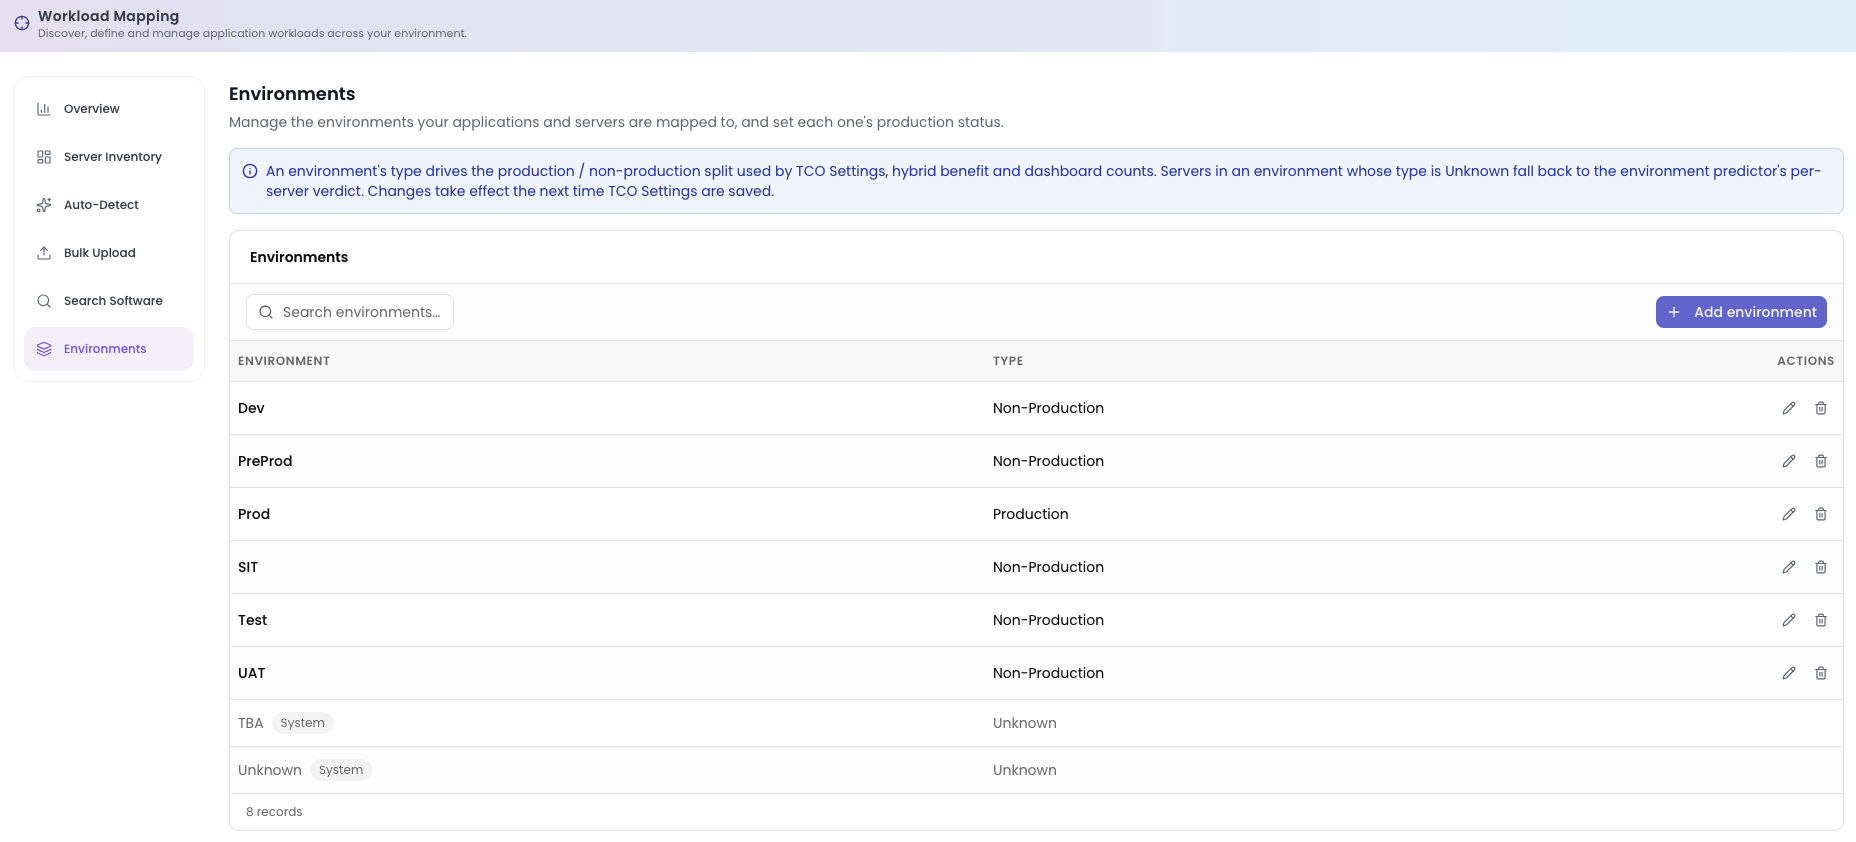Delete the Test environment
This screenshot has height=842, width=1856.
(1821, 620)
